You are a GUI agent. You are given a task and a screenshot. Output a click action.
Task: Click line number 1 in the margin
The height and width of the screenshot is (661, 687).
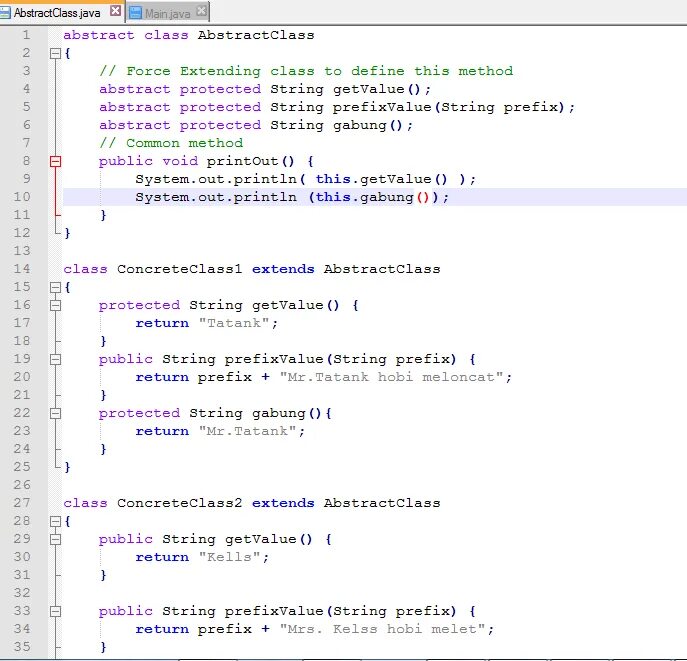coord(26,35)
